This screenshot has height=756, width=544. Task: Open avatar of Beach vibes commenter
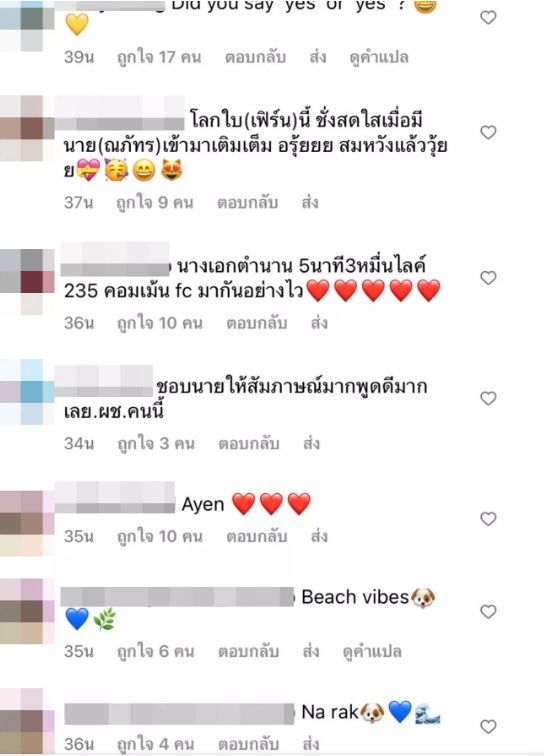(27, 611)
